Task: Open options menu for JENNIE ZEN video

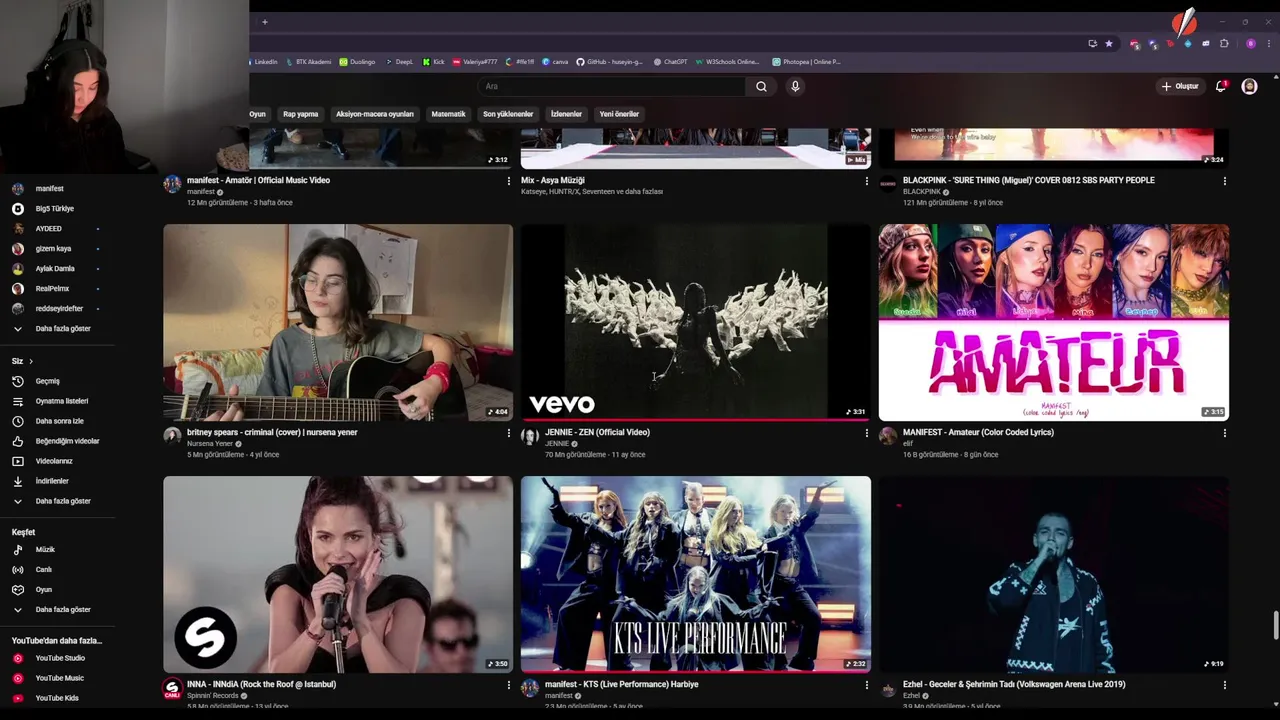Action: [866, 433]
